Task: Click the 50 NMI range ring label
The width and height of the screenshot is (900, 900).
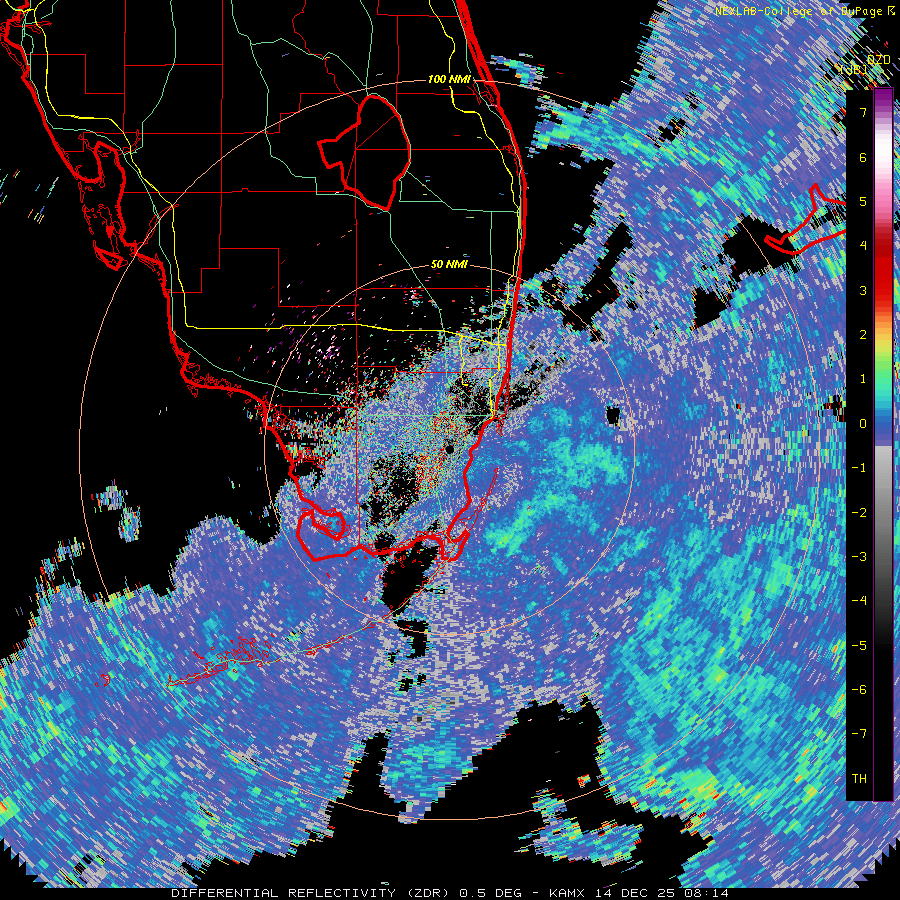Action: tap(449, 265)
